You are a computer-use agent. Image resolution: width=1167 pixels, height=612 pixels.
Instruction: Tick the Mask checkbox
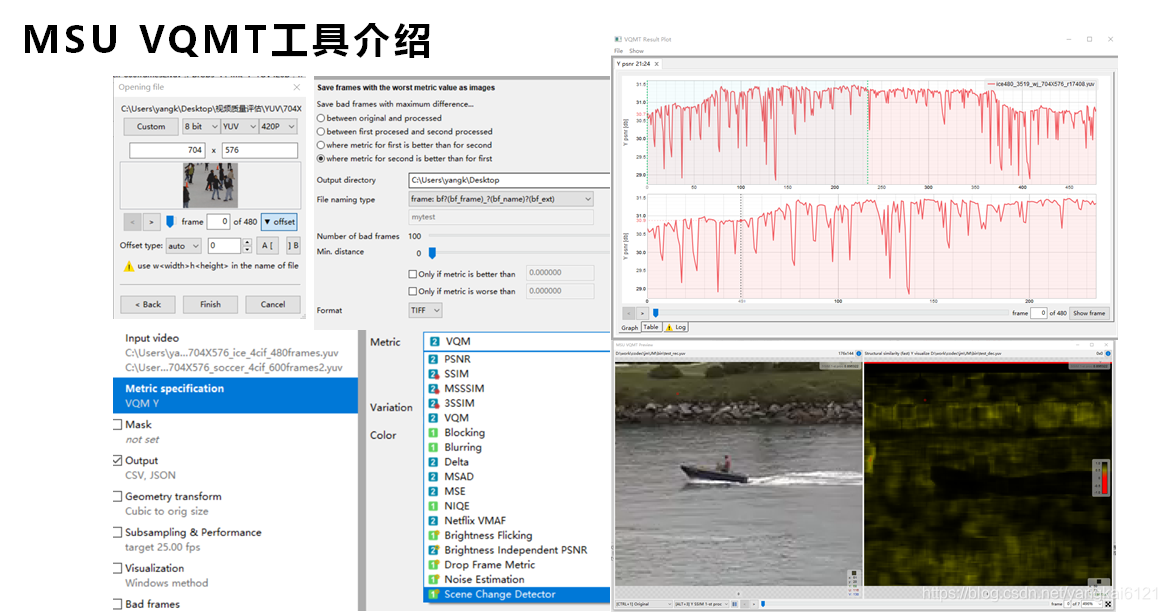[118, 424]
